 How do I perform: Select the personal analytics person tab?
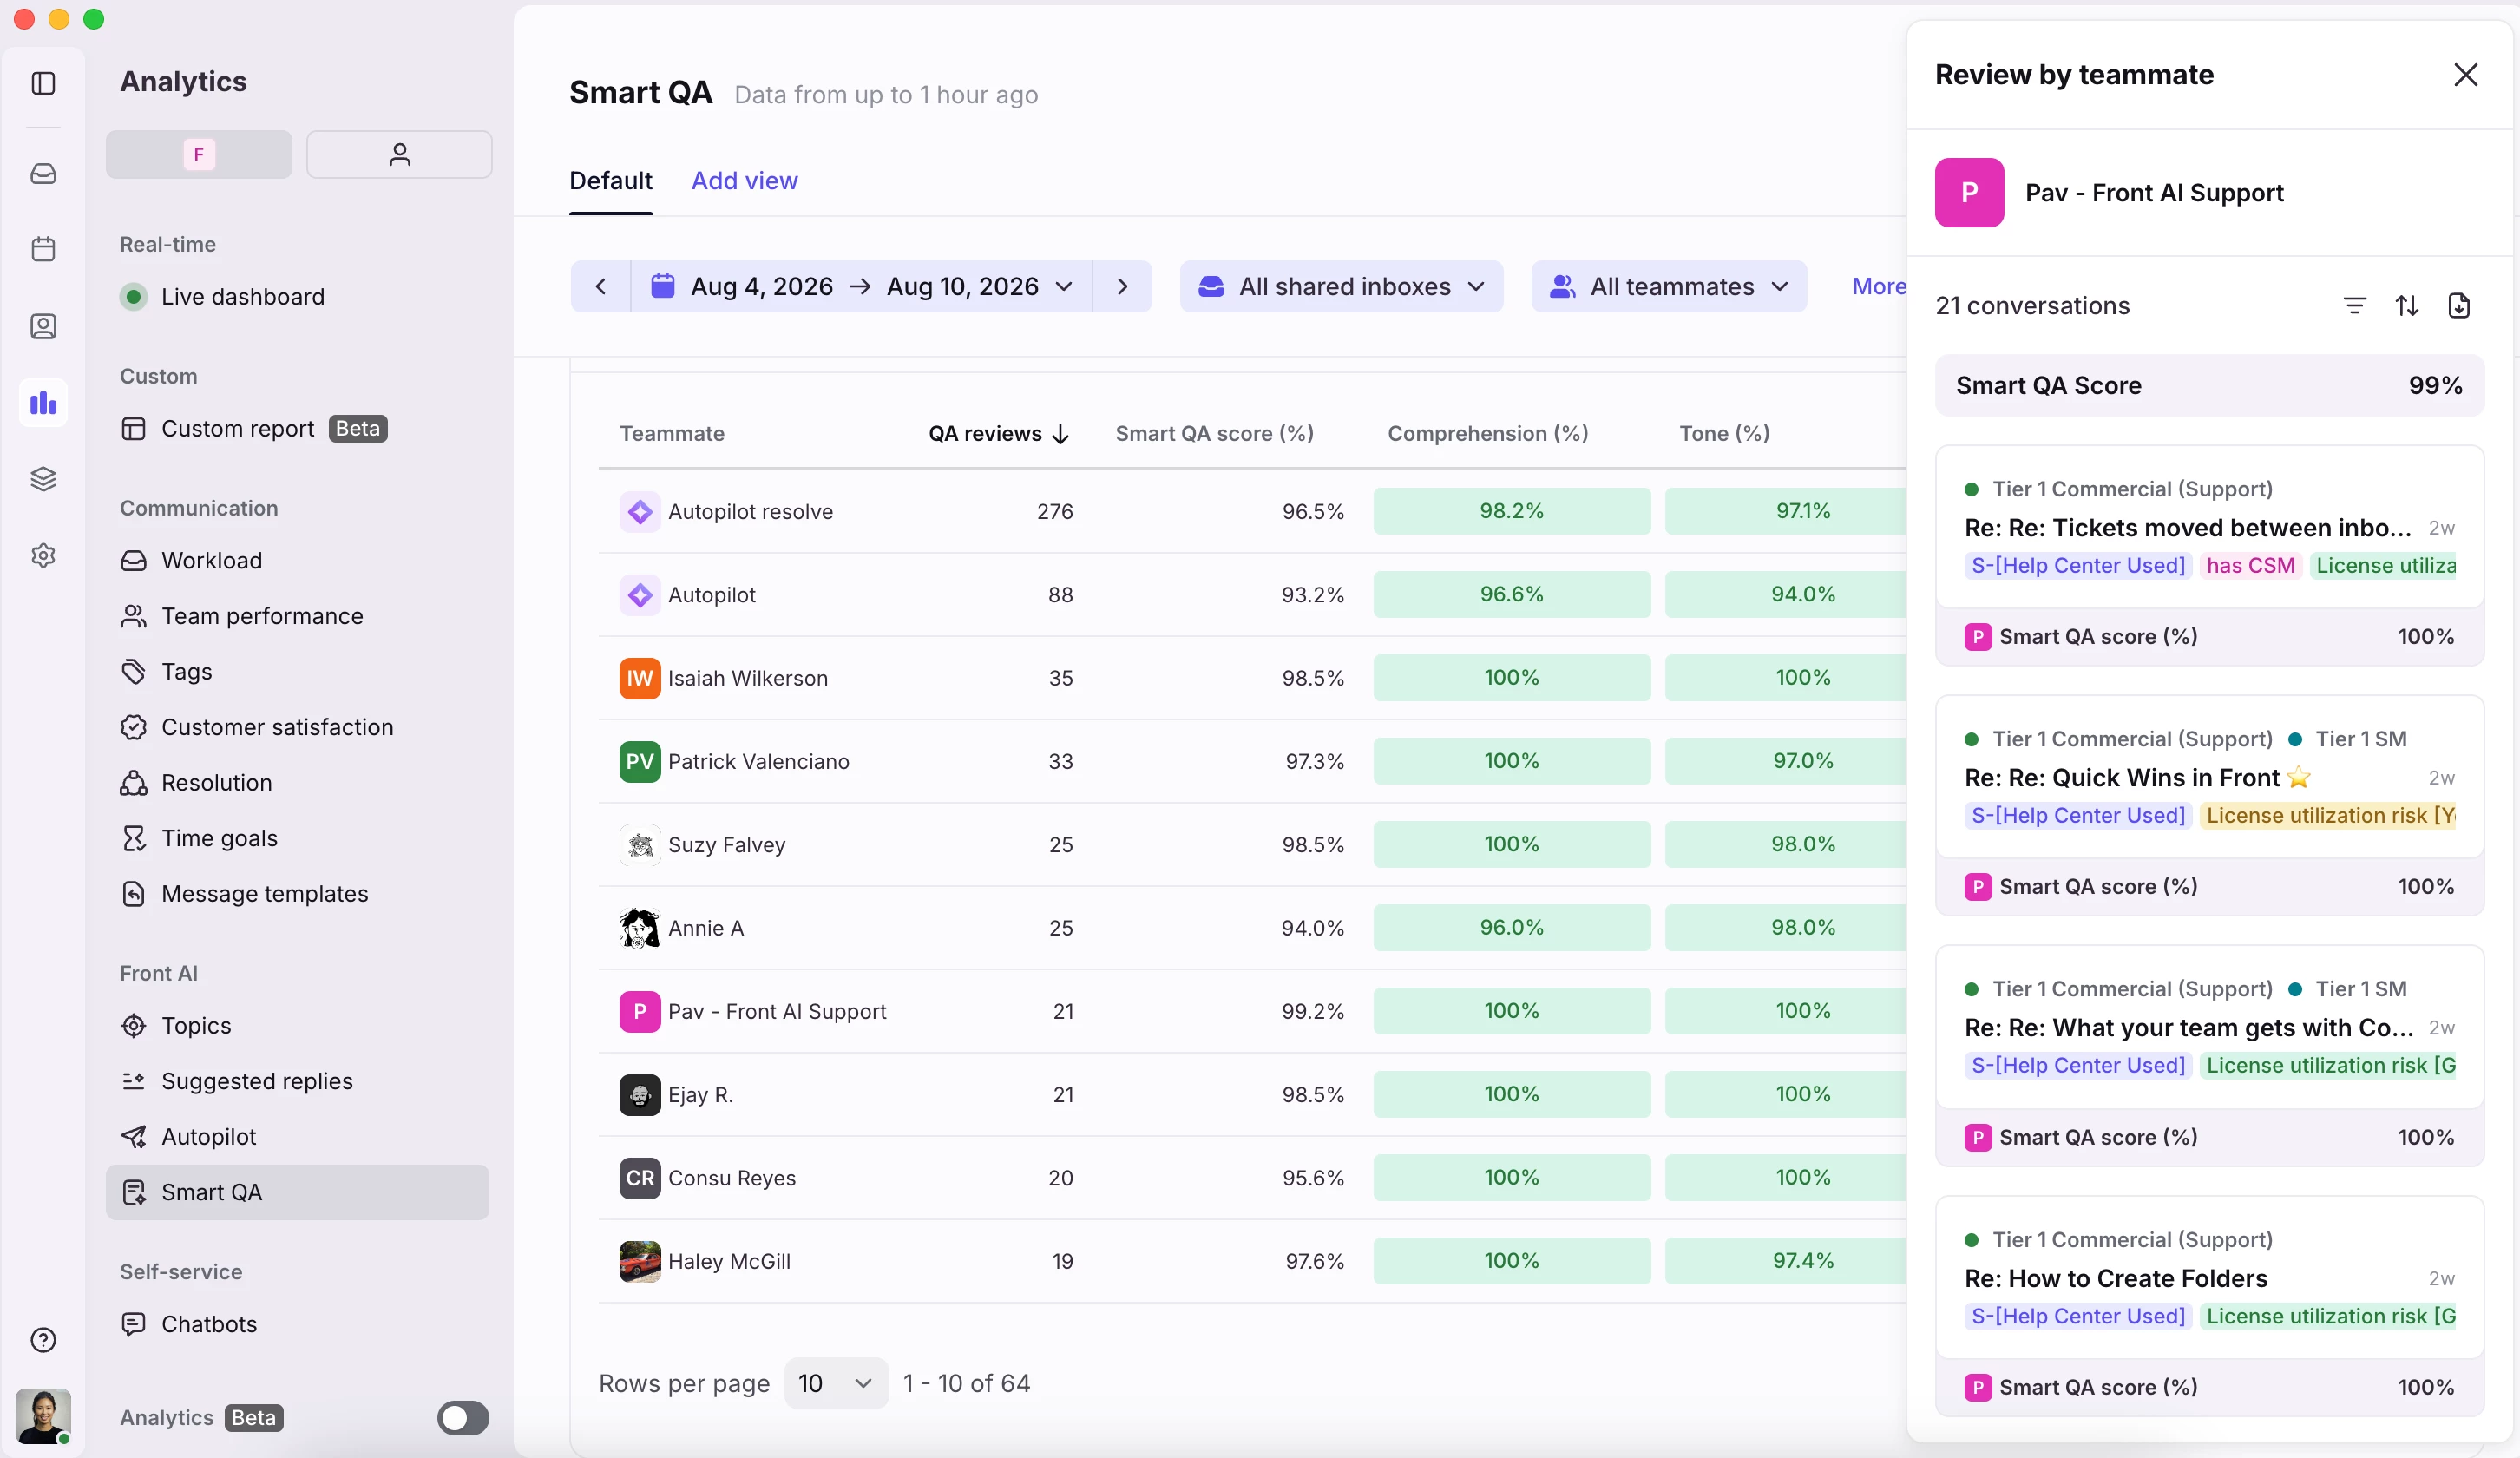click(399, 154)
